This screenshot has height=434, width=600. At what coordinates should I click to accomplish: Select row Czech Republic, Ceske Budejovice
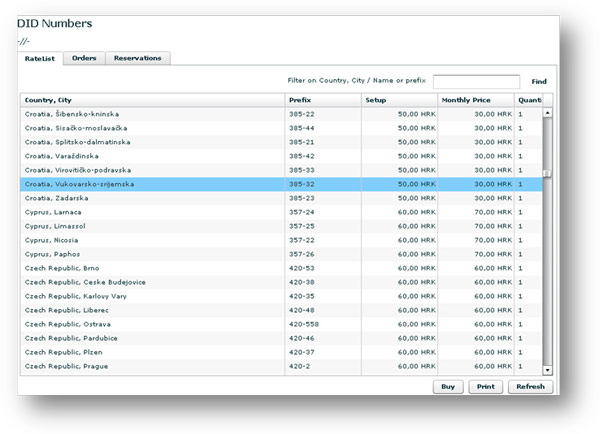(x=281, y=282)
